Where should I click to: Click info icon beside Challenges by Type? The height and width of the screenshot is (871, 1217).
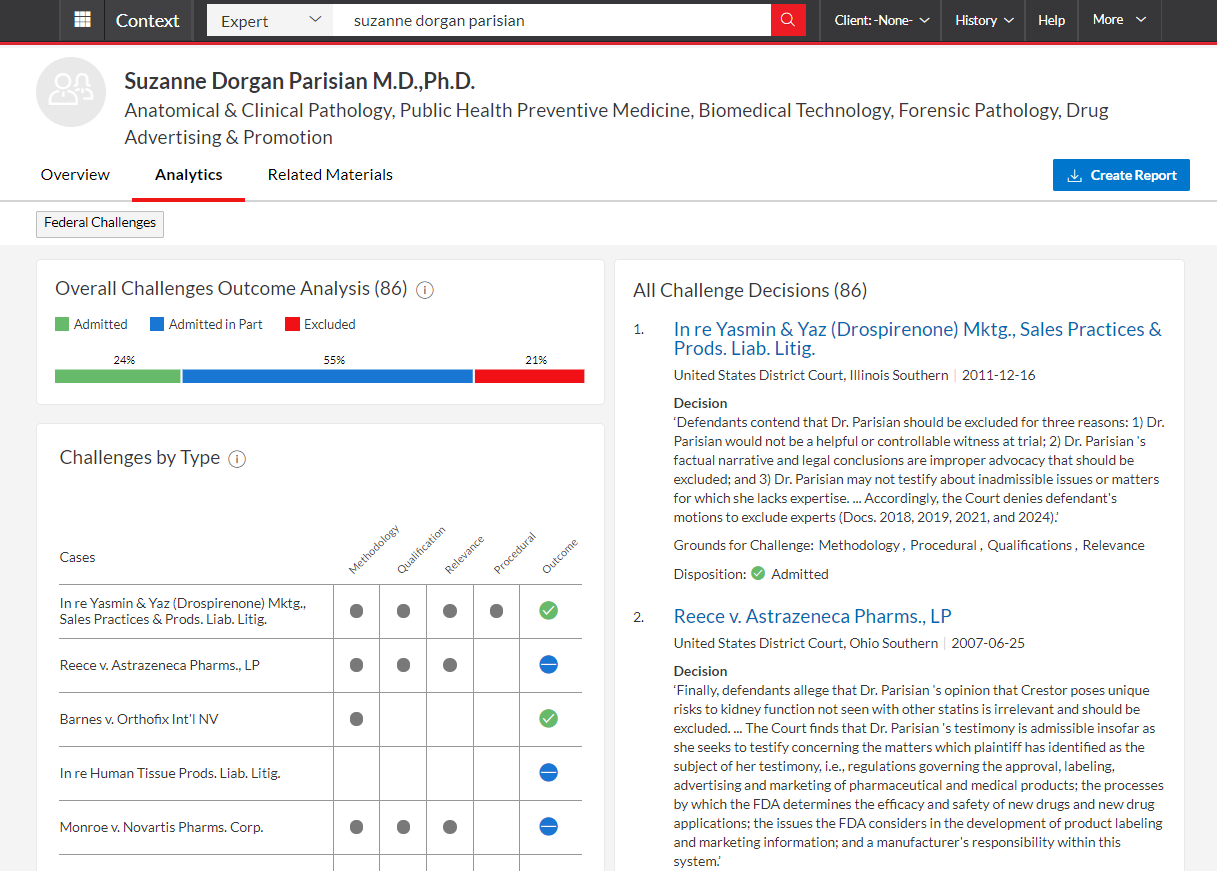click(237, 459)
